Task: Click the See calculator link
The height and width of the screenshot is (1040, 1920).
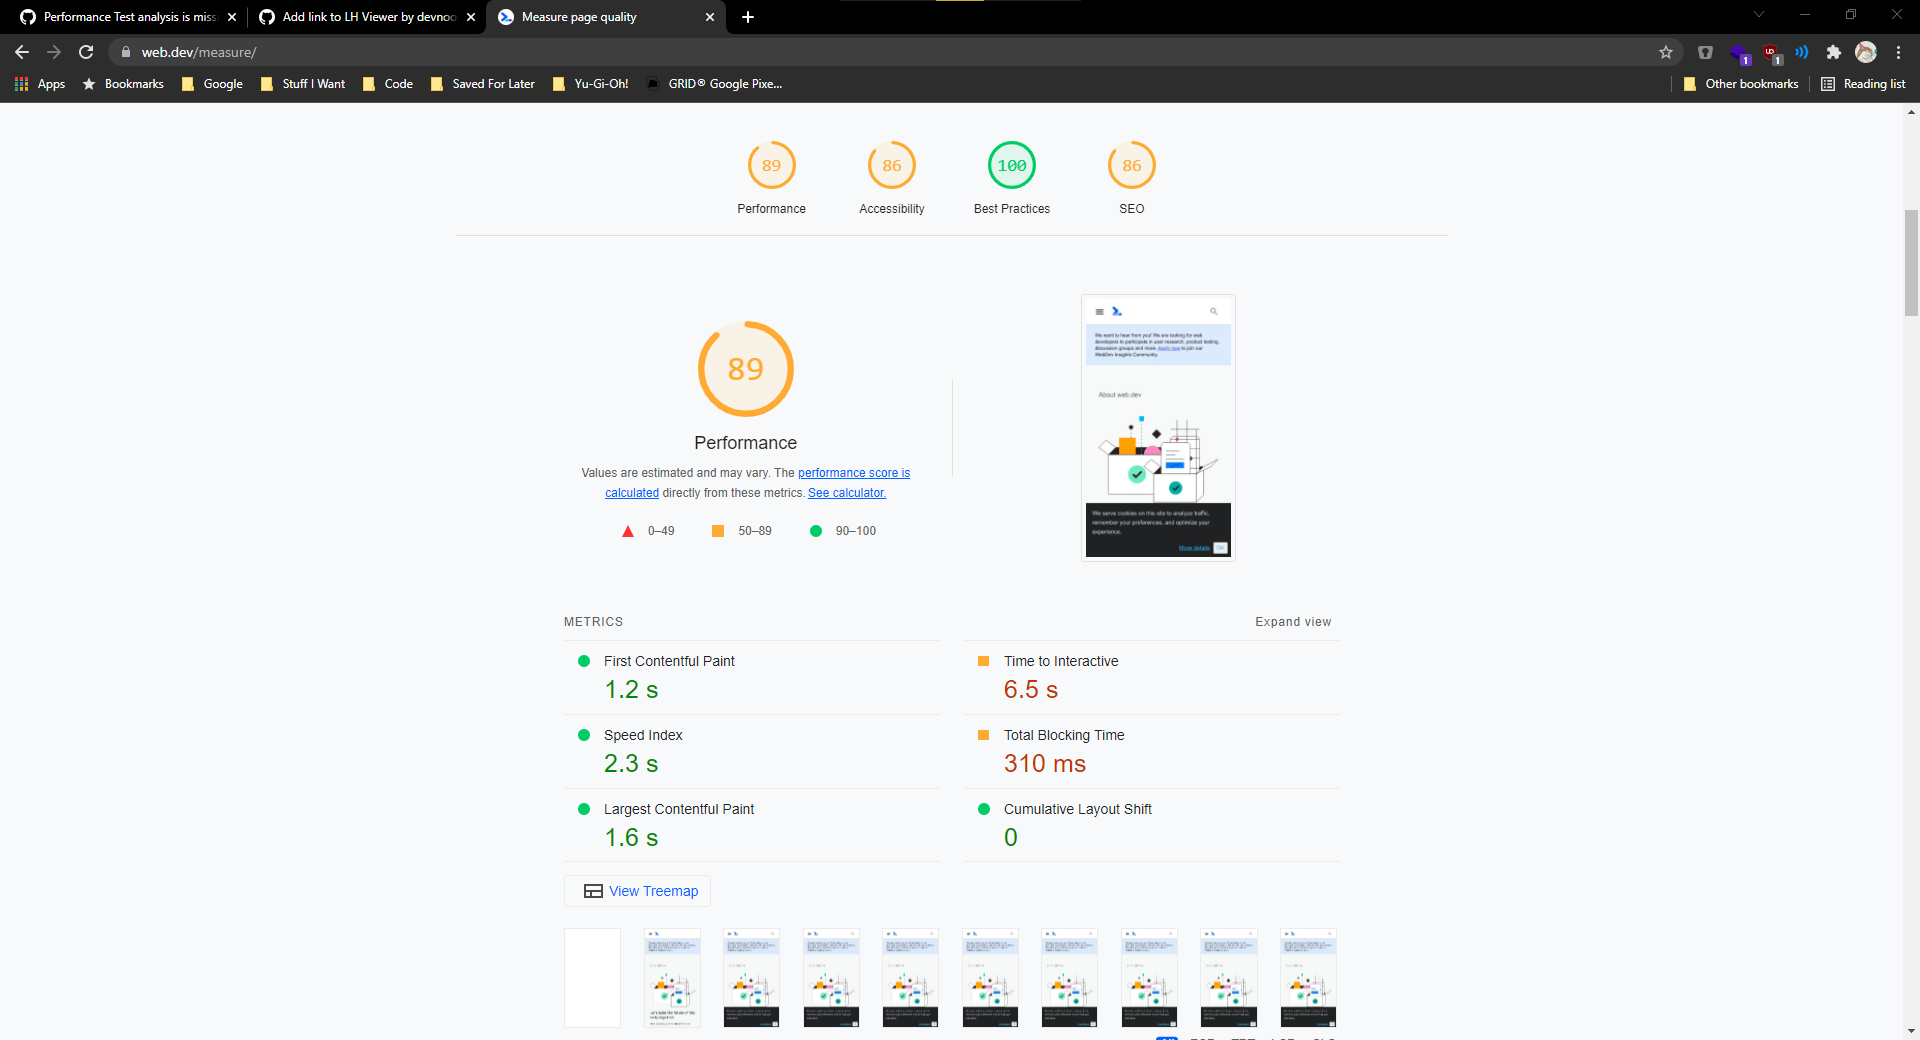Action: pos(845,492)
